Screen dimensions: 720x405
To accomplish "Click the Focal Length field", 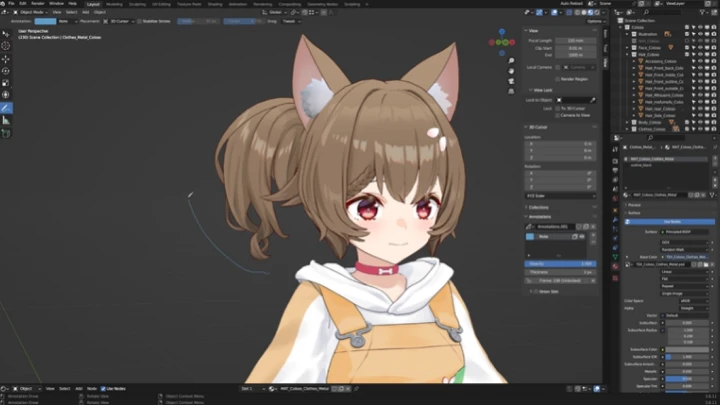I will point(575,41).
